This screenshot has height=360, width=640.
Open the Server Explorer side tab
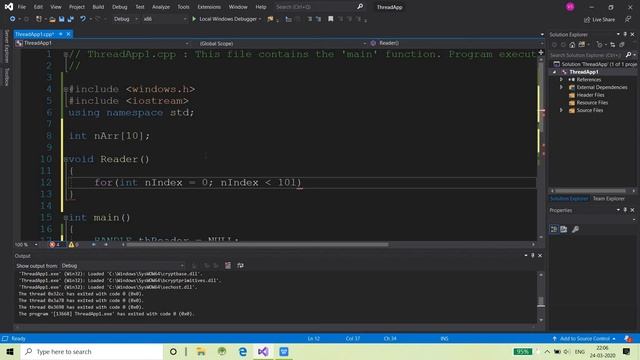click(7, 47)
